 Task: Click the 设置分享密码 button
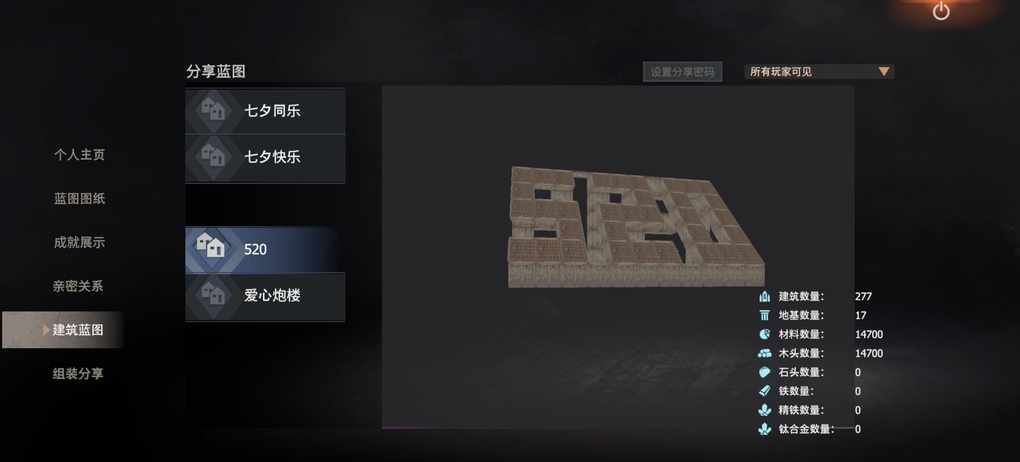pyautogui.click(x=682, y=72)
